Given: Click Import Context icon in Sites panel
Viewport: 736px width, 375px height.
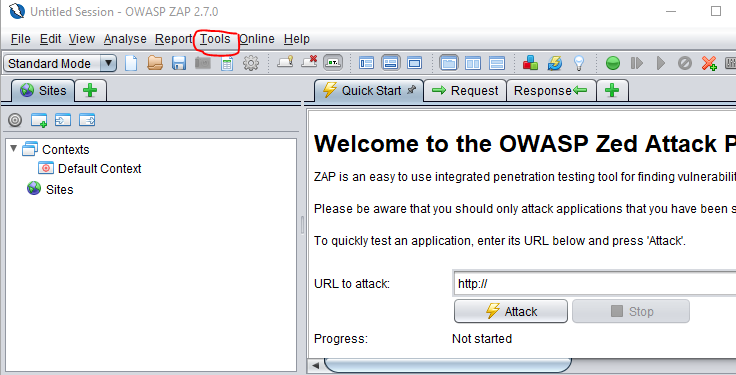Looking at the screenshot, I should pyautogui.click(x=63, y=120).
